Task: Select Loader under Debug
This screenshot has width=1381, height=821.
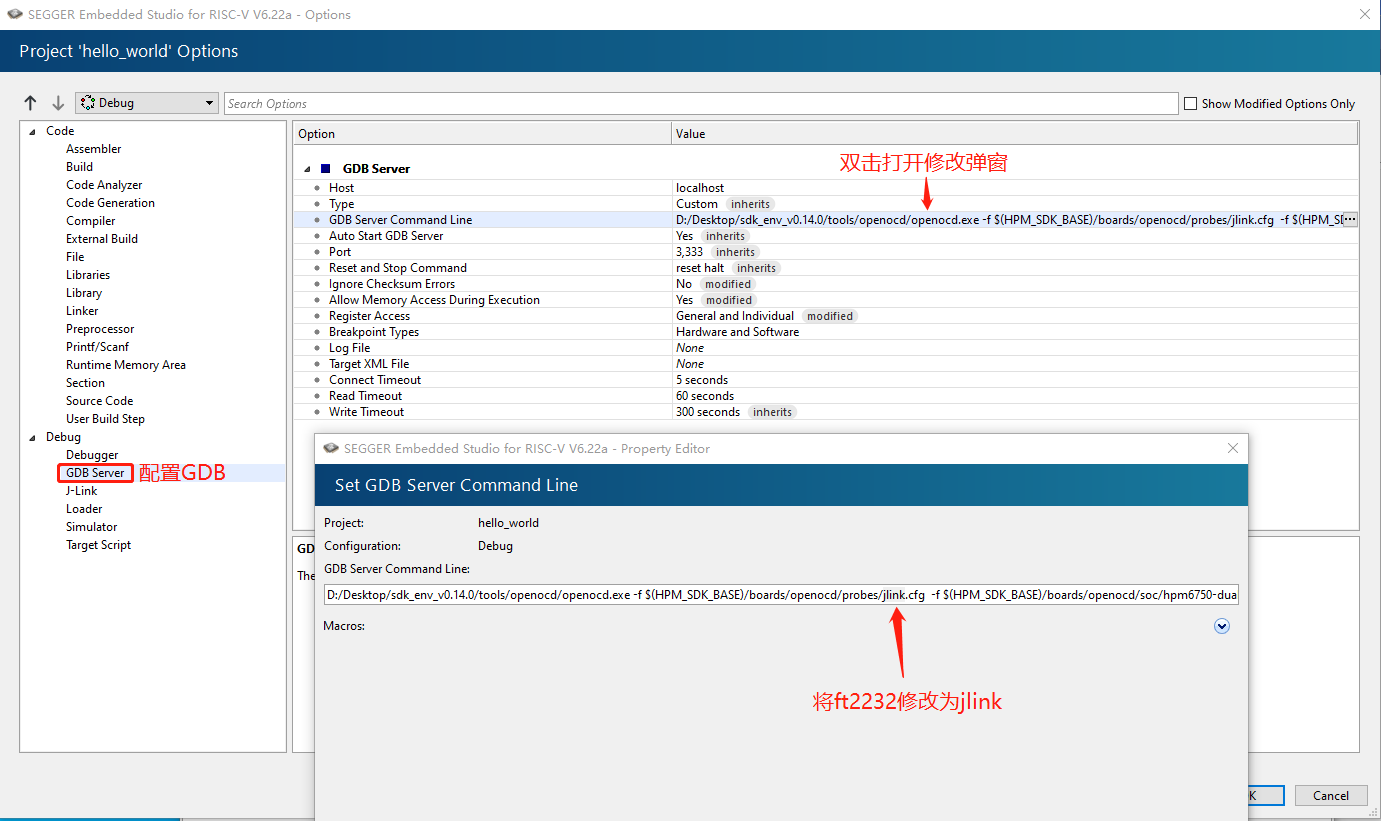Action: pos(84,509)
